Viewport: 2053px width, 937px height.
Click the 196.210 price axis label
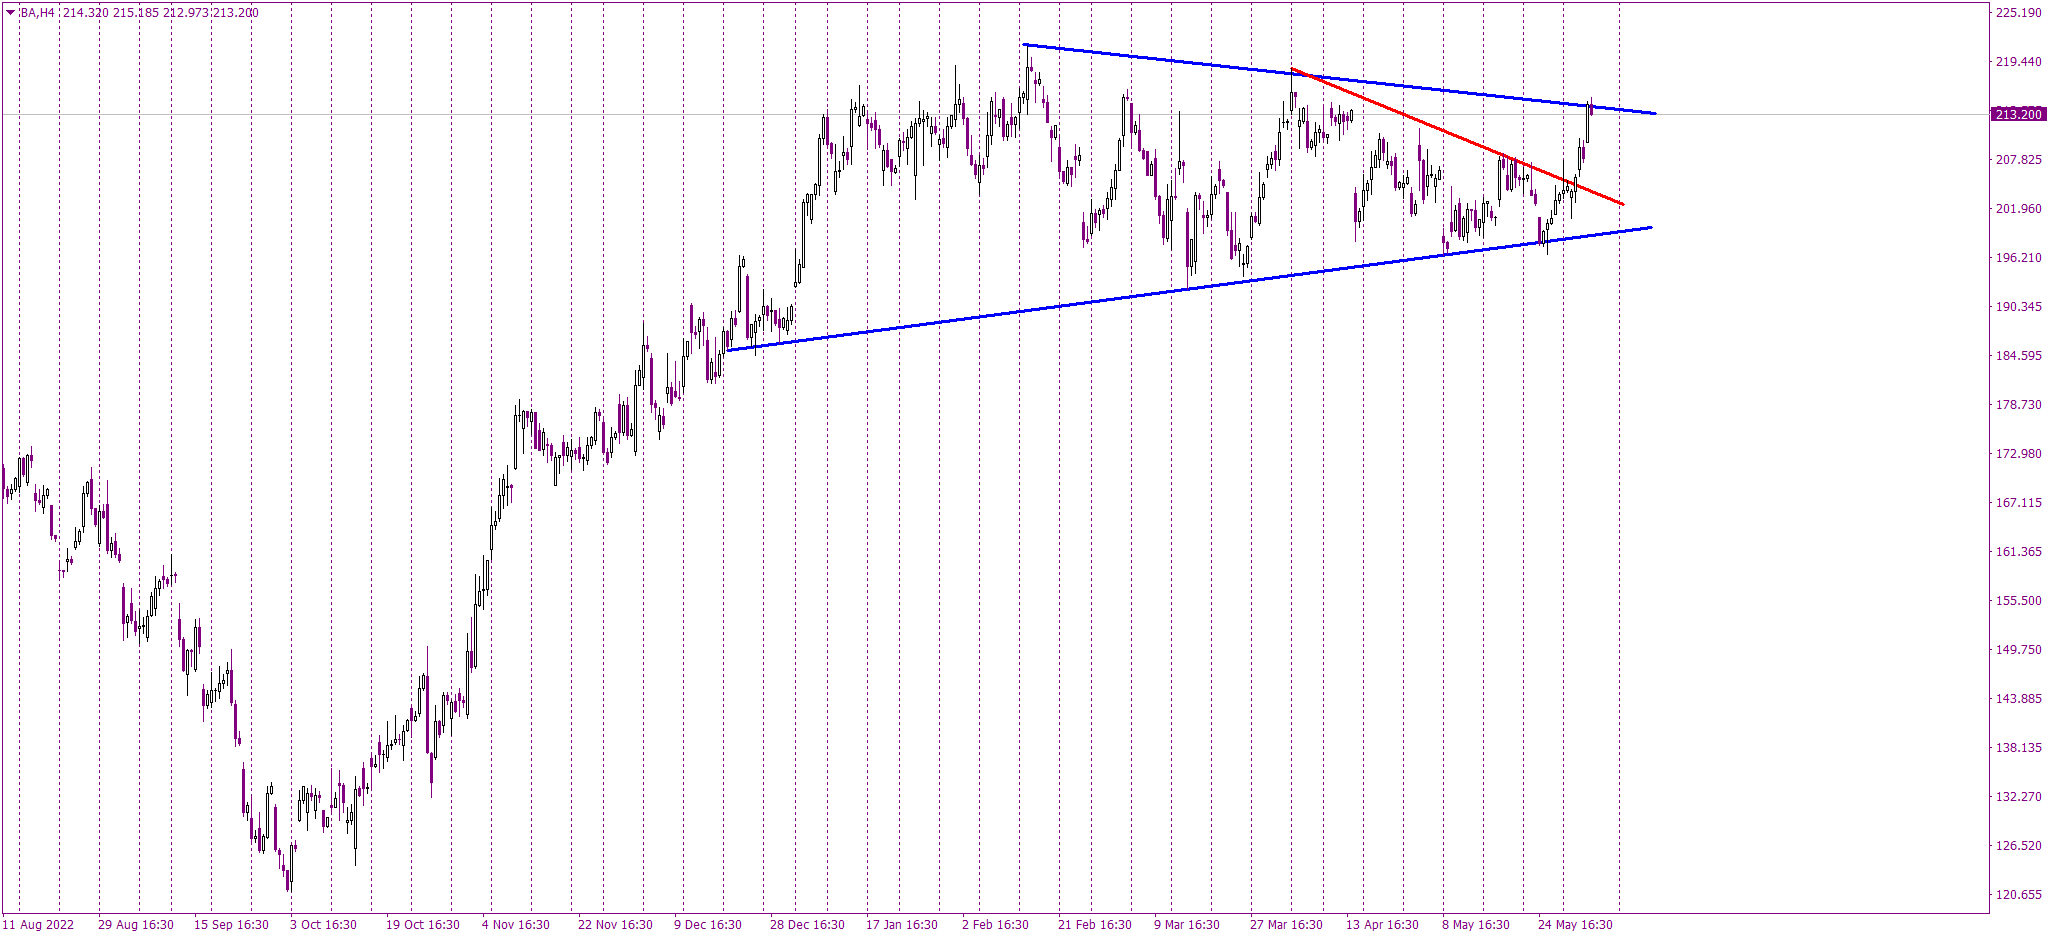(2018, 258)
